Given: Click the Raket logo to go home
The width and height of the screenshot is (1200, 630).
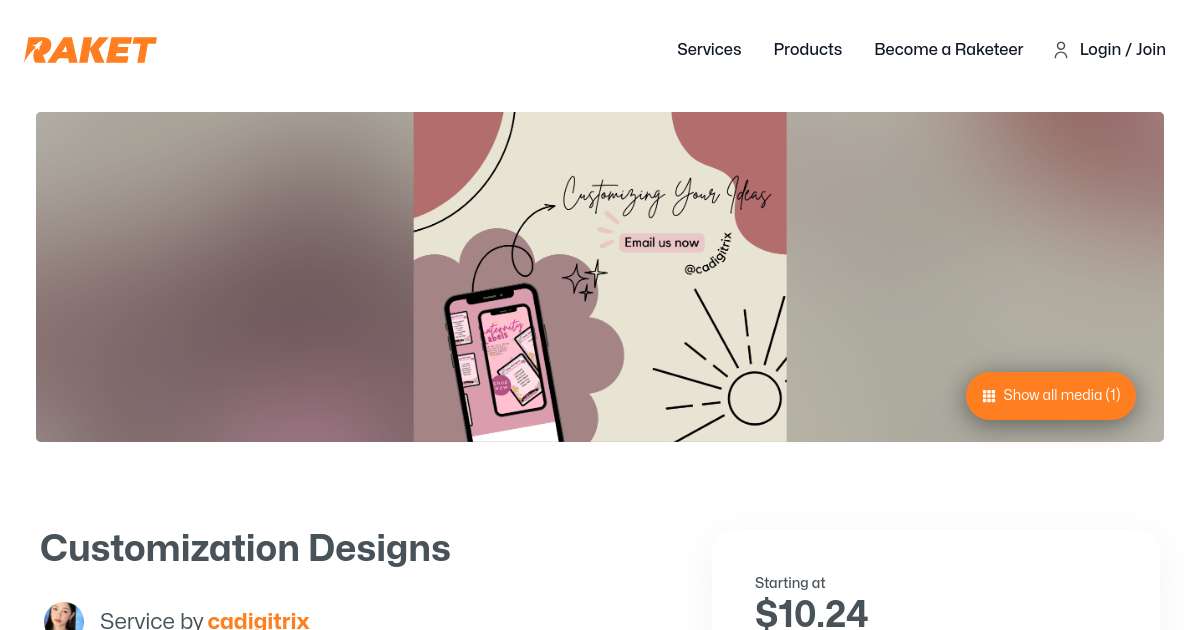Looking at the screenshot, I should pos(89,50).
